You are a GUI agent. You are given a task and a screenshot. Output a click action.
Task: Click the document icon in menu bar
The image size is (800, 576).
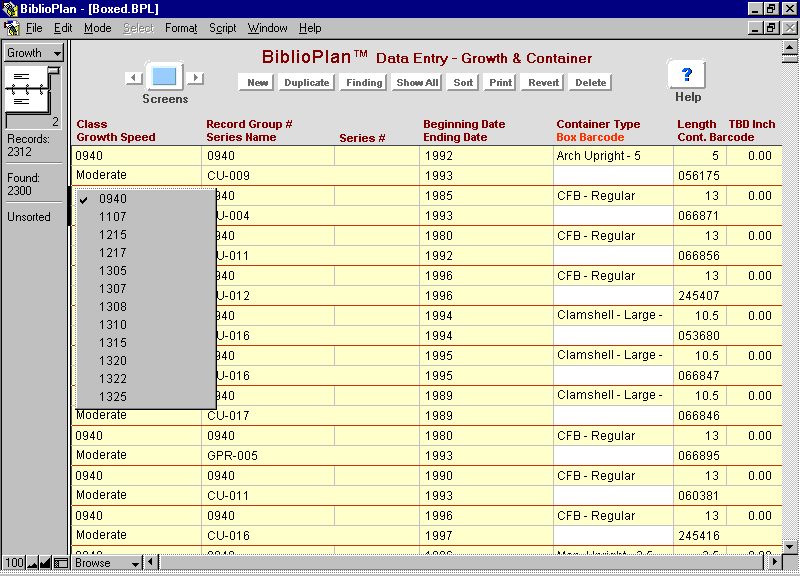point(11,28)
